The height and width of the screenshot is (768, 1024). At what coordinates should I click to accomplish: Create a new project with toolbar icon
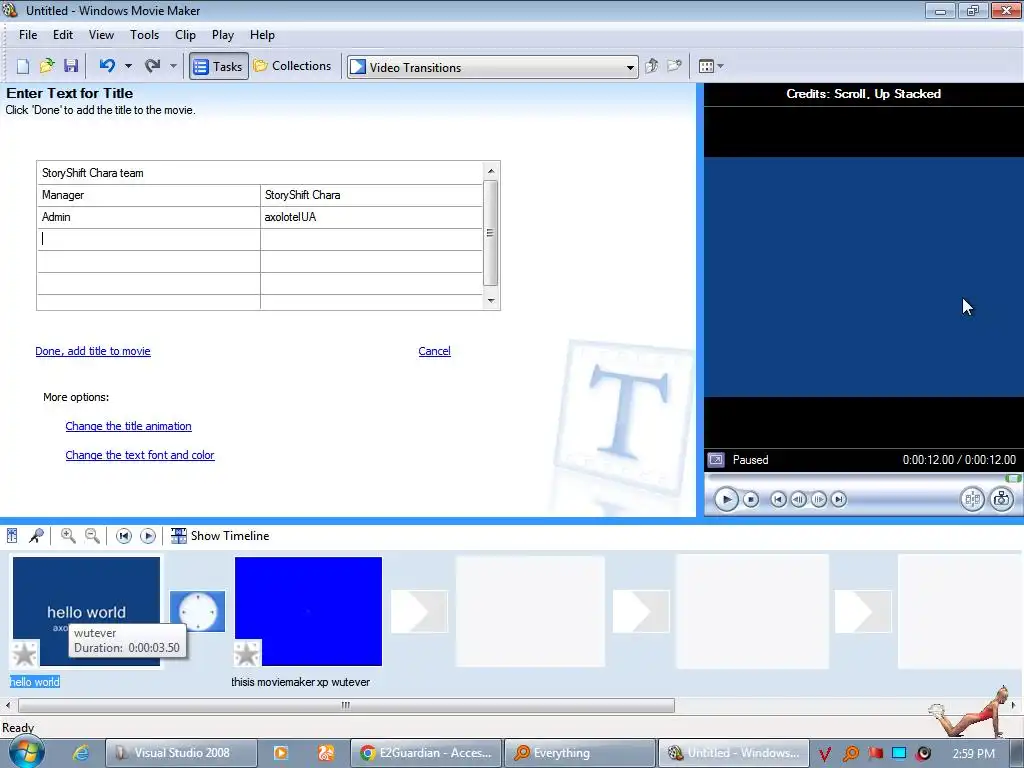23,66
